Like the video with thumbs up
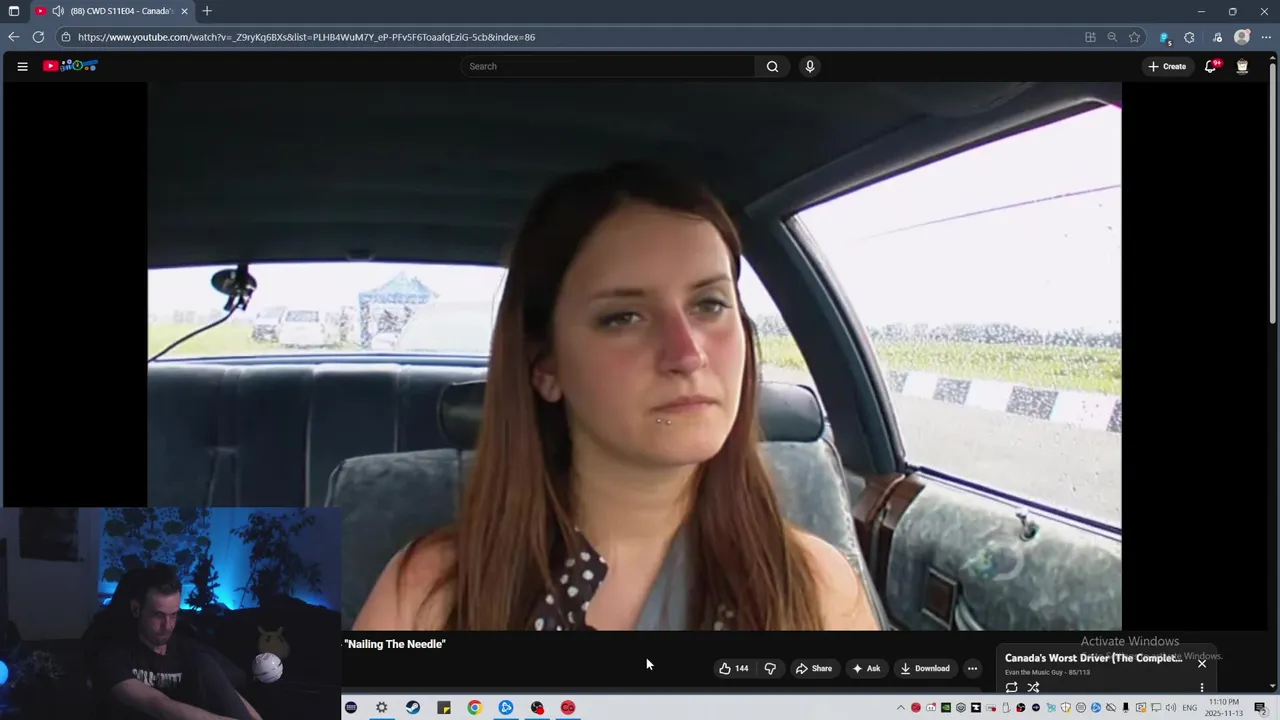Viewport: 1280px width, 720px height. click(x=733, y=668)
